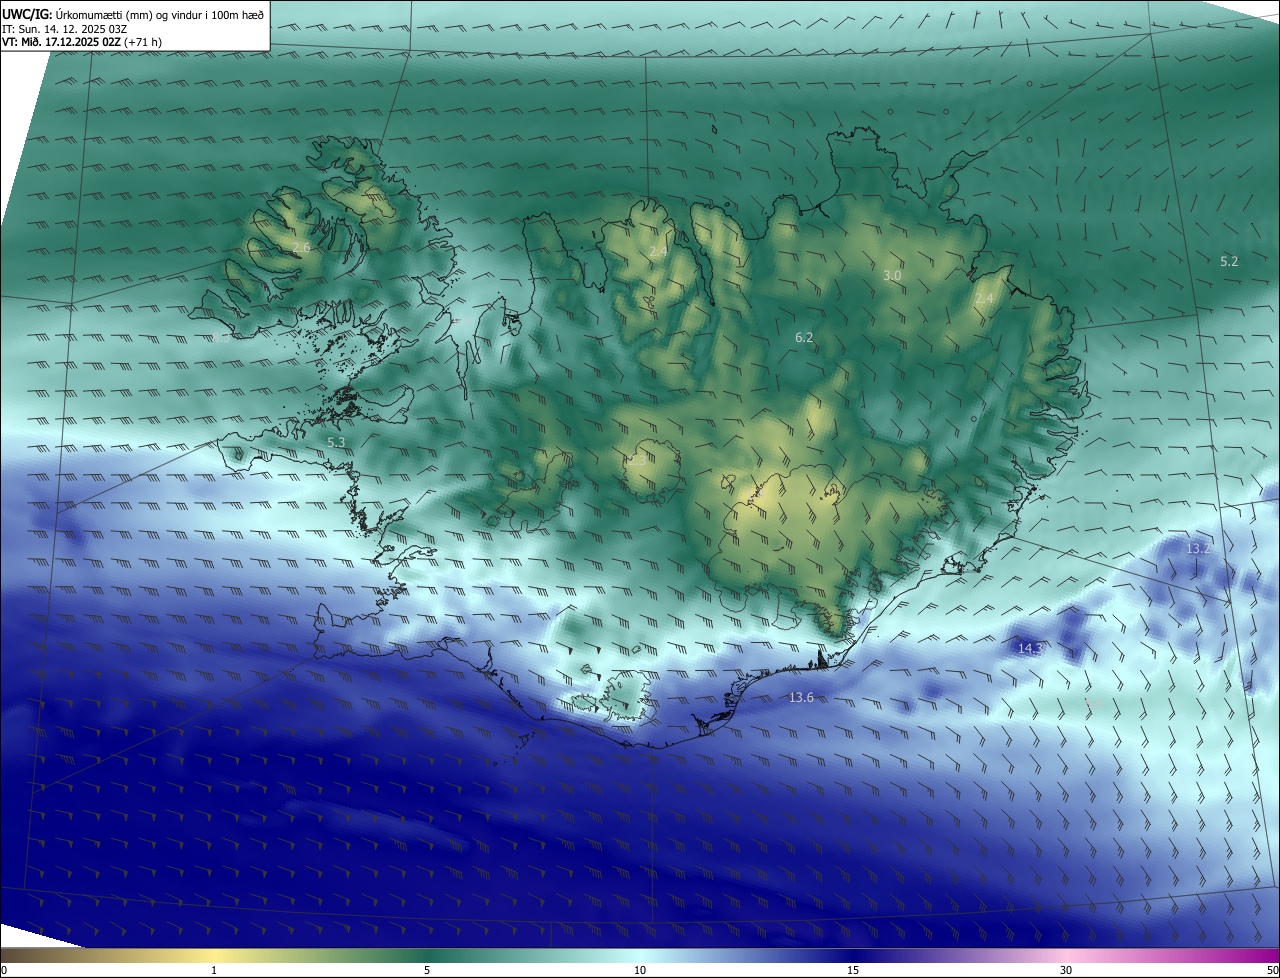Image resolution: width=1280 pixels, height=978 pixels.
Task: Click the 13.2 value near the east edge
Action: point(1198,548)
